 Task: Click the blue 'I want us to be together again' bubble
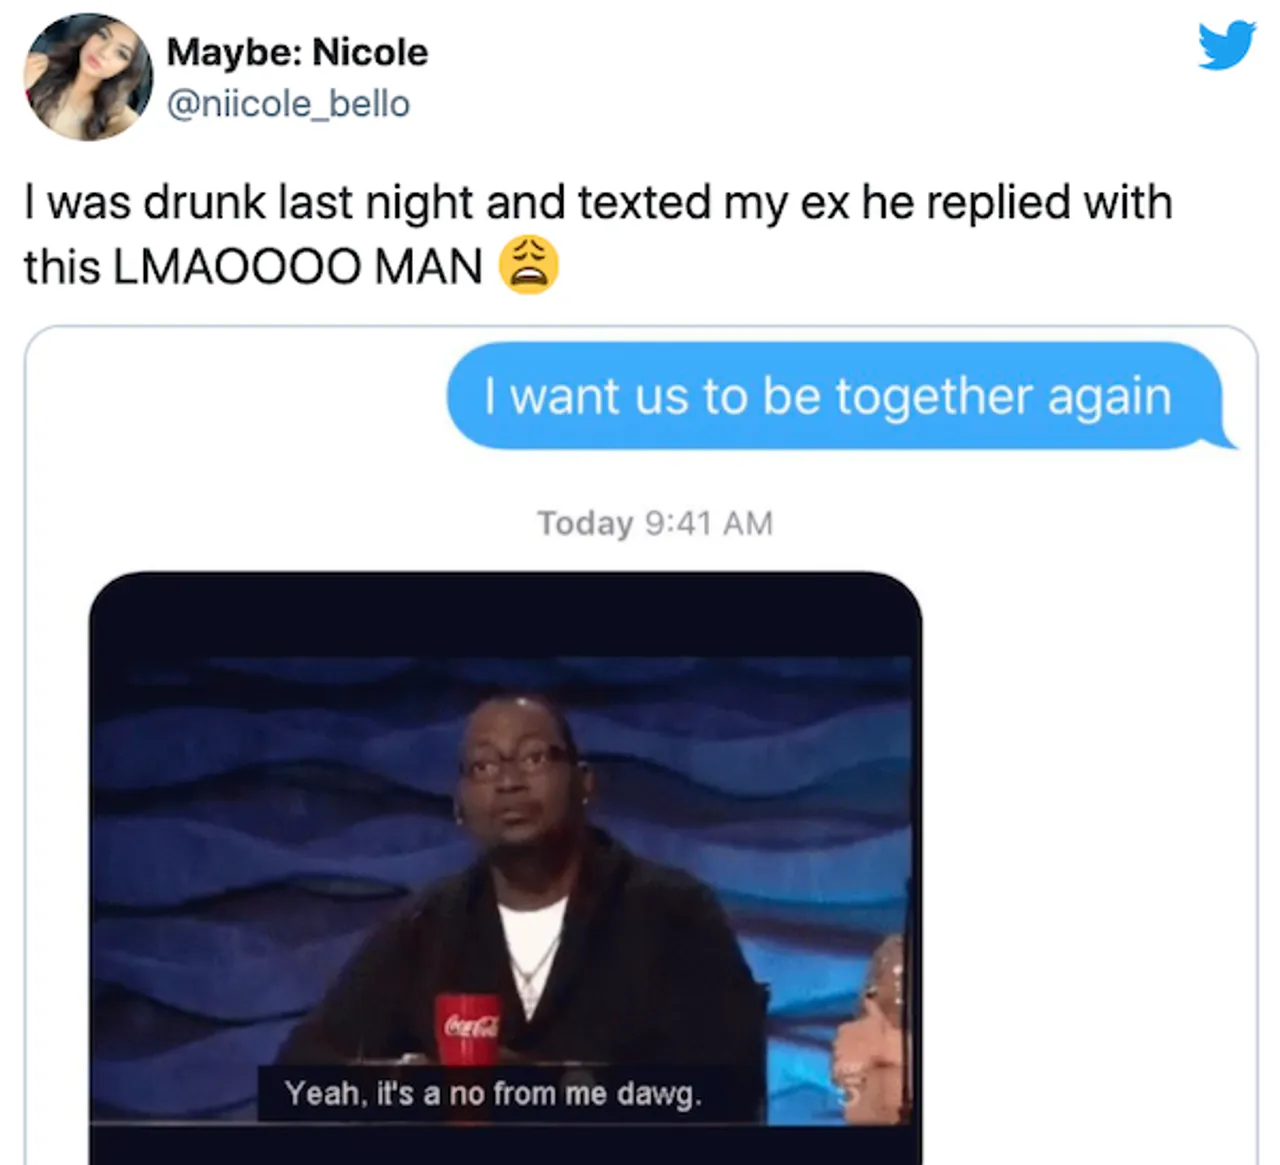[835, 396]
